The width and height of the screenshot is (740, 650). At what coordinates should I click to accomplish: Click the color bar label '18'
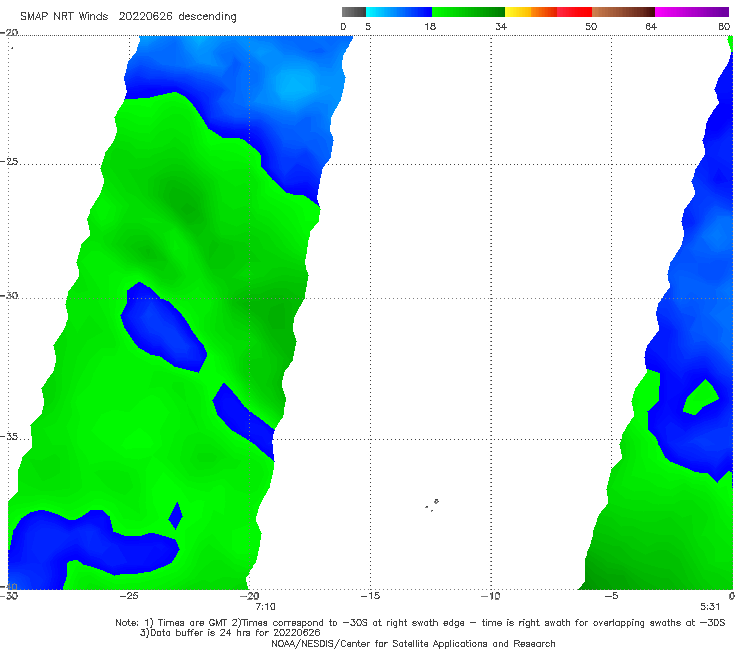point(430,26)
